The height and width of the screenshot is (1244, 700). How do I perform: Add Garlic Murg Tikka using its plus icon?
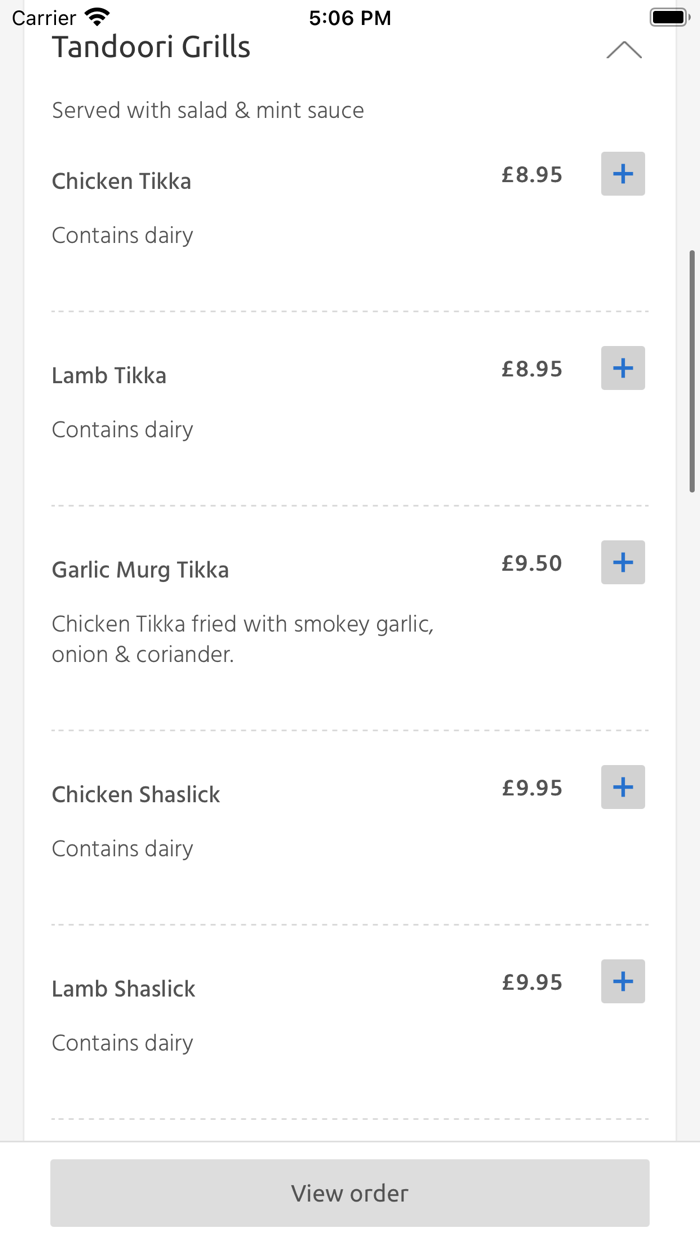[622, 562]
